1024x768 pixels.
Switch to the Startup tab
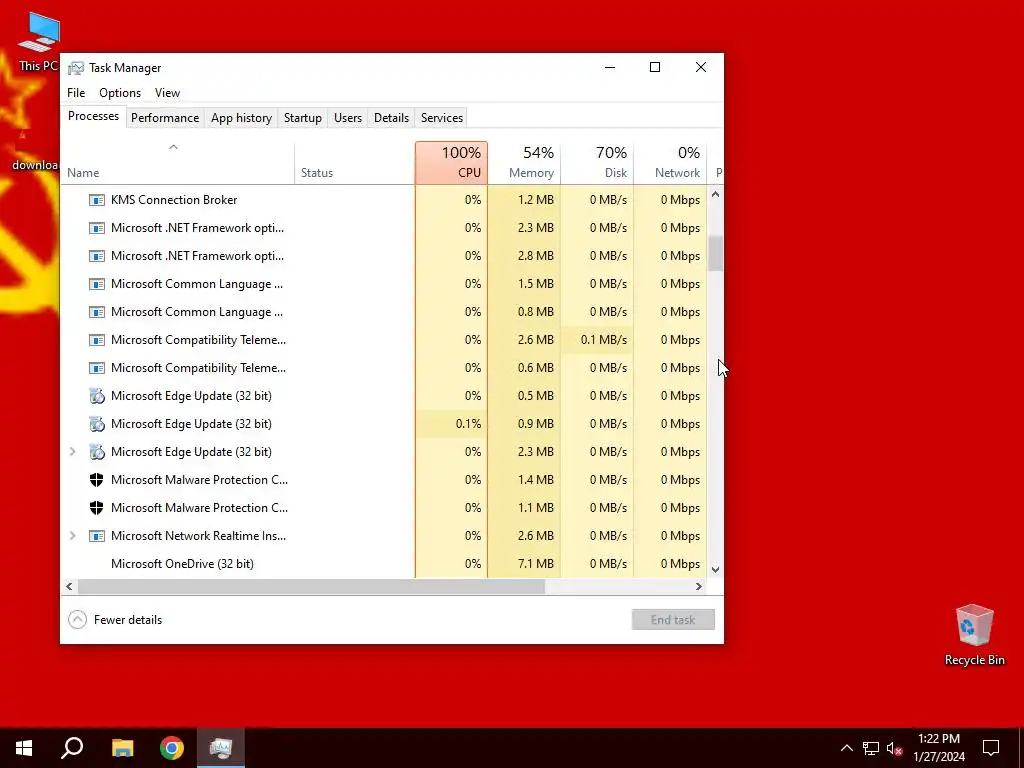[302, 118]
